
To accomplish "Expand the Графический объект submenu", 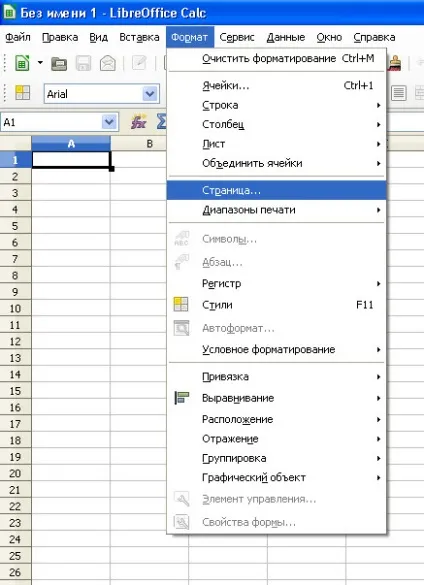I will click(x=276, y=478).
